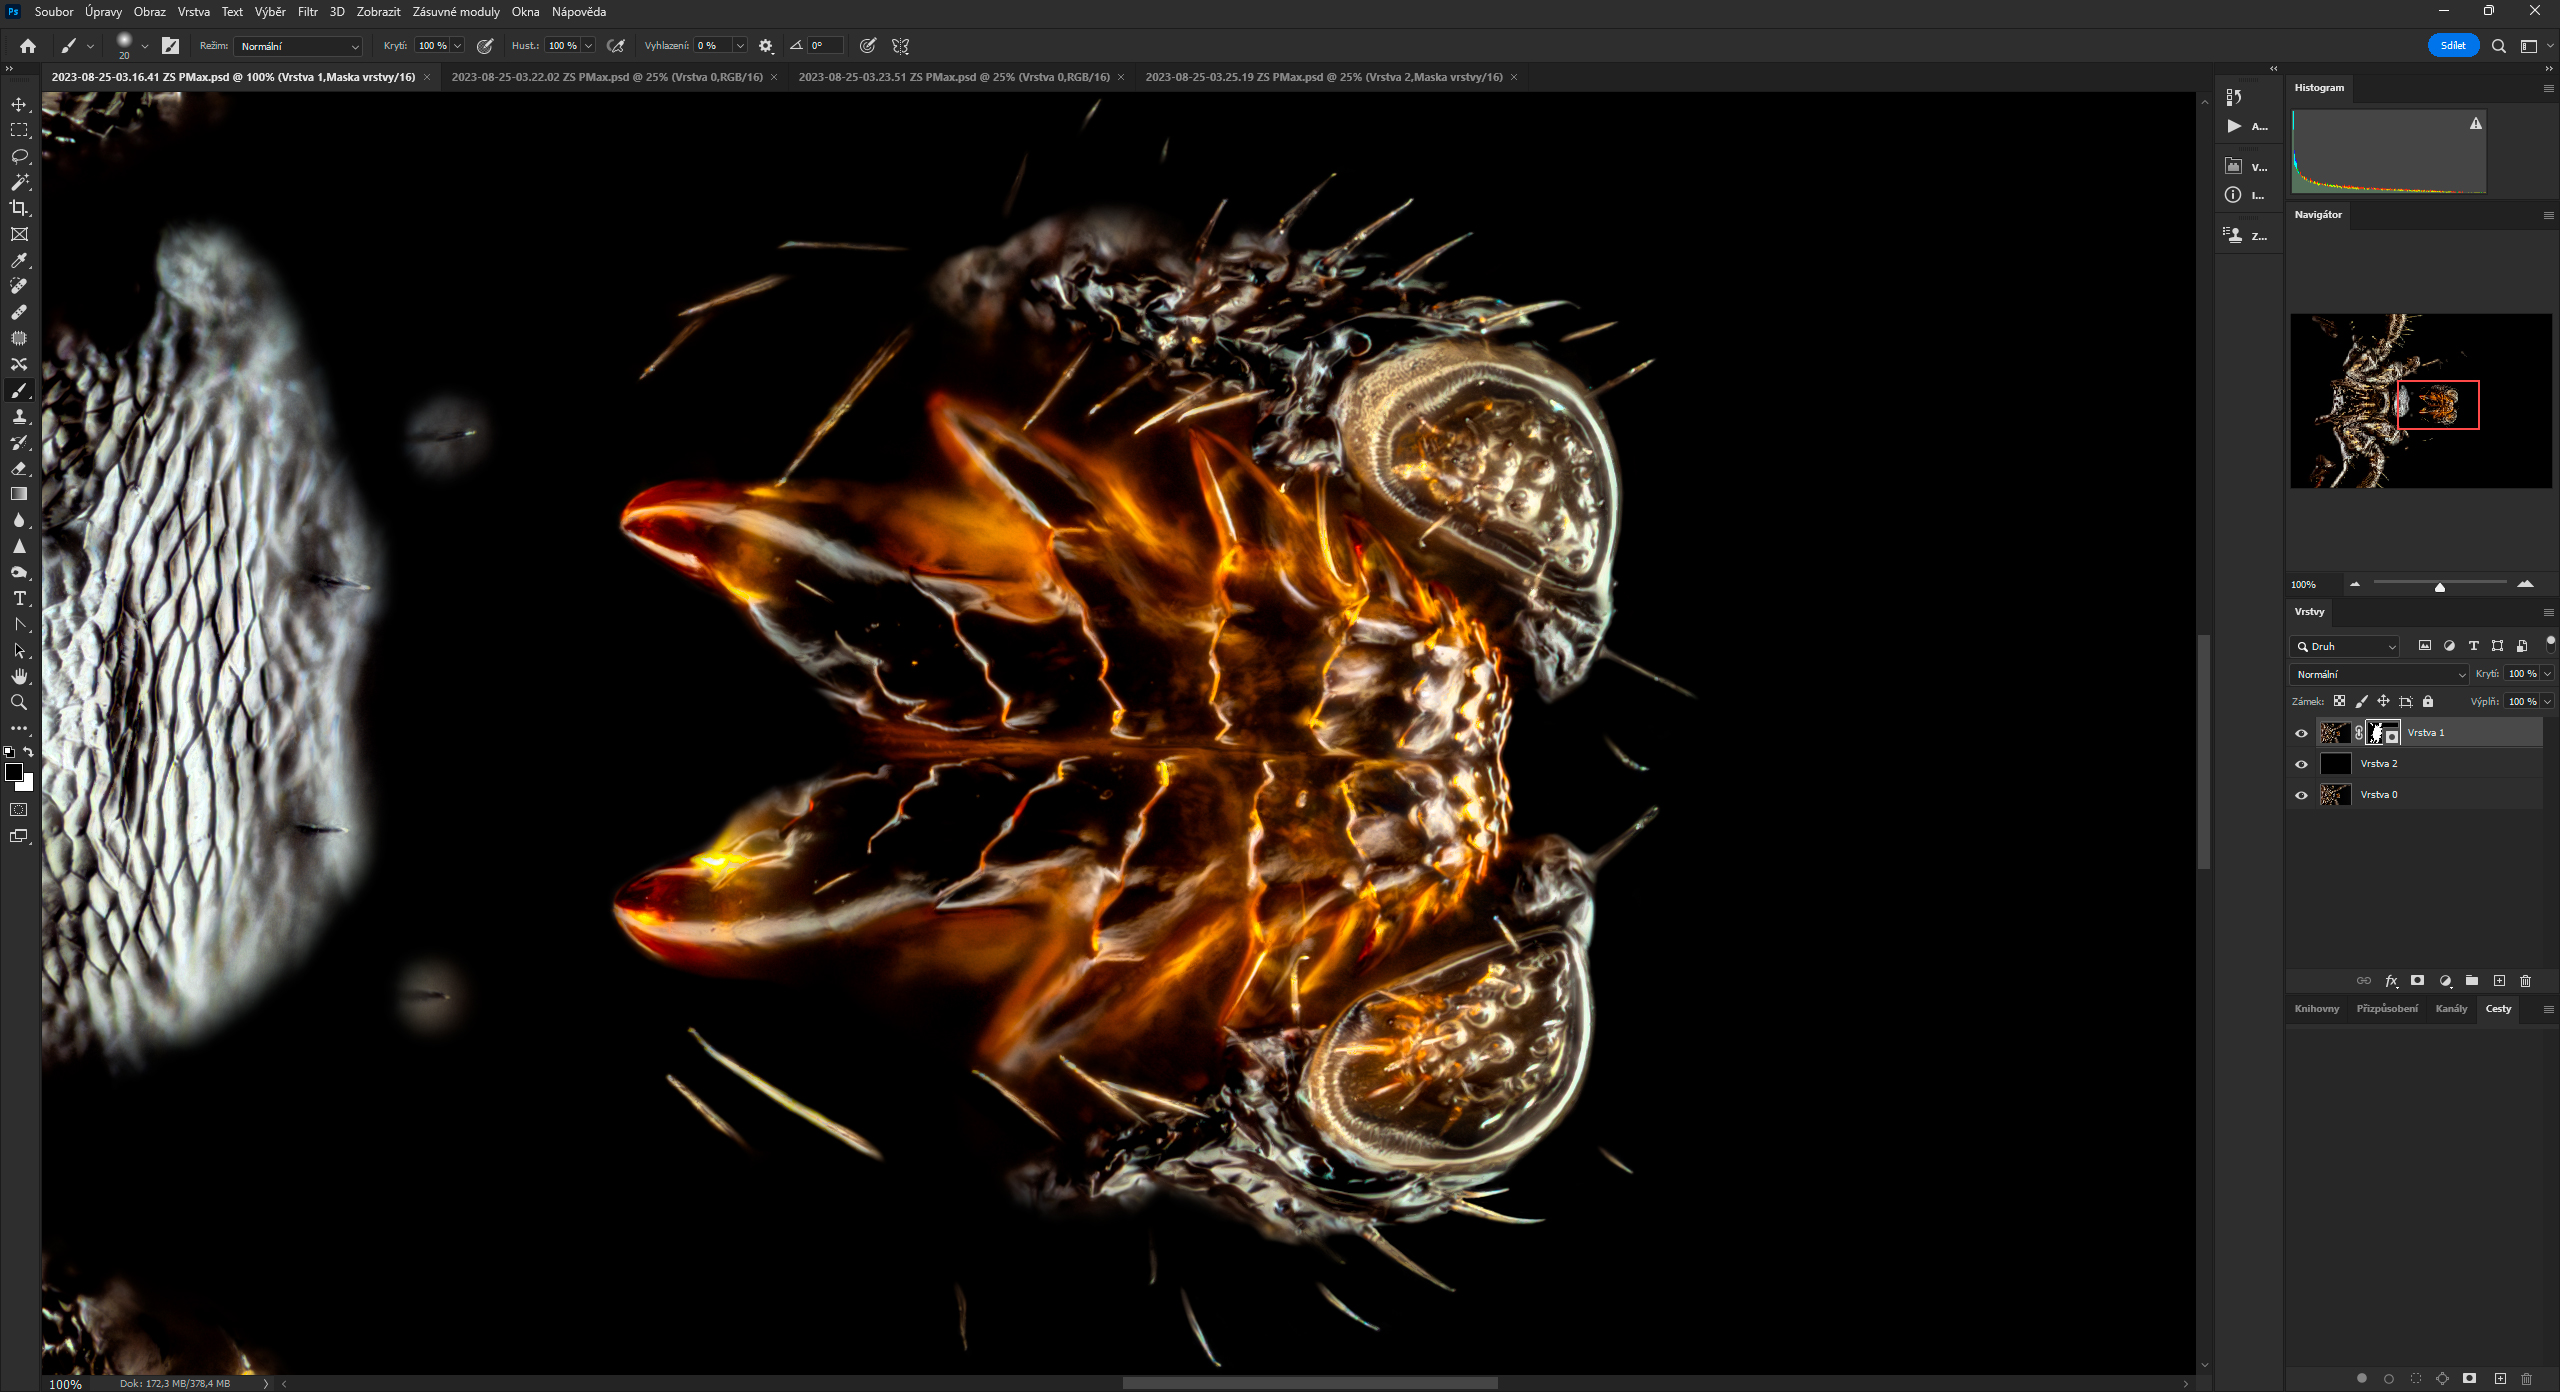Select the Zoom tool in toolbar
Image resolution: width=2560 pixels, height=1392 pixels.
point(19,702)
